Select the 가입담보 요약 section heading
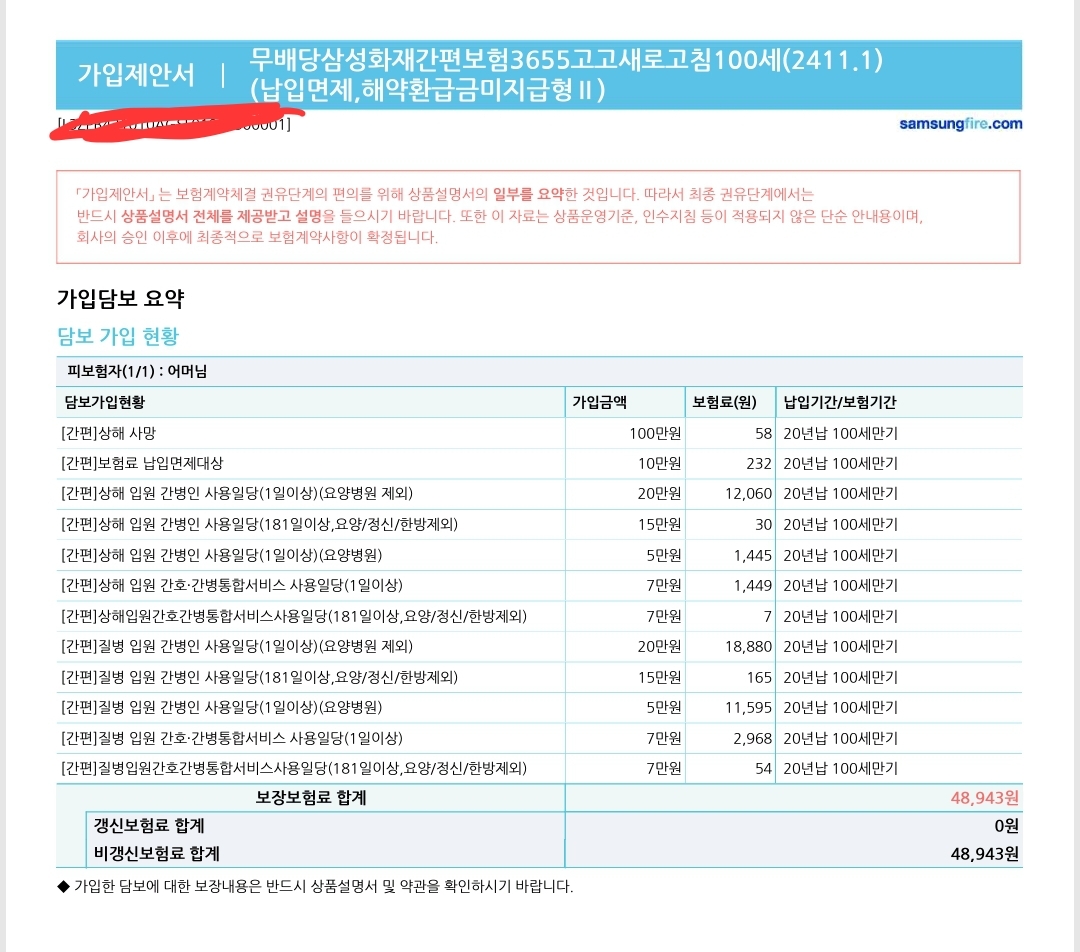The width and height of the screenshot is (1080, 952). (x=120, y=298)
